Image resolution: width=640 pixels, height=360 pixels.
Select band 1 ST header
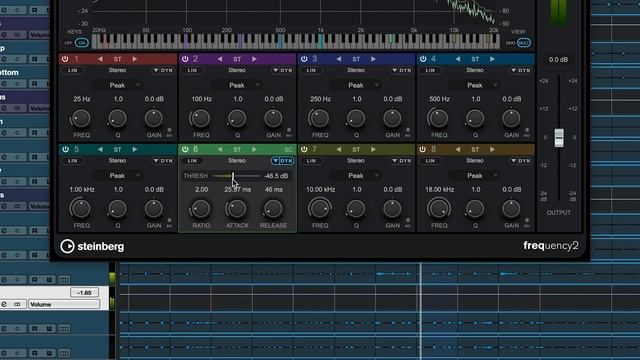[118, 59]
